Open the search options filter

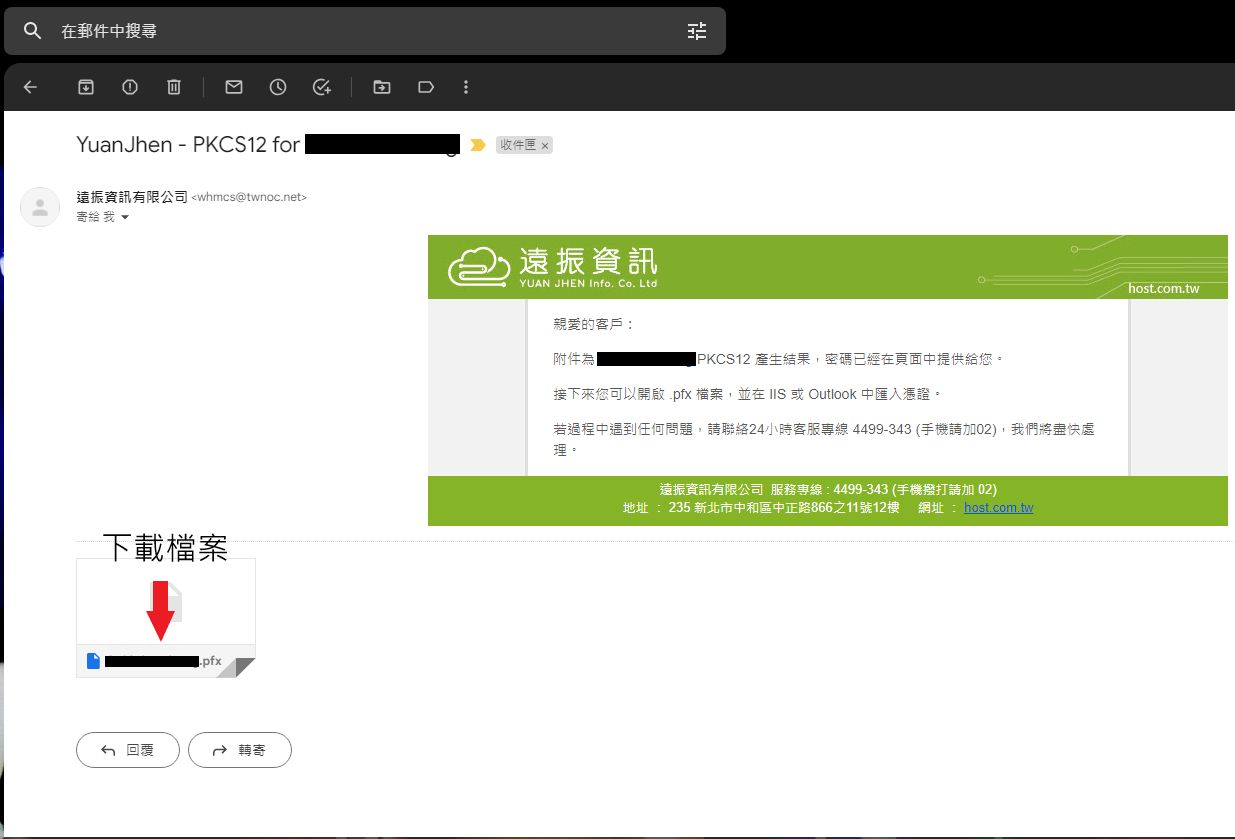pos(697,31)
